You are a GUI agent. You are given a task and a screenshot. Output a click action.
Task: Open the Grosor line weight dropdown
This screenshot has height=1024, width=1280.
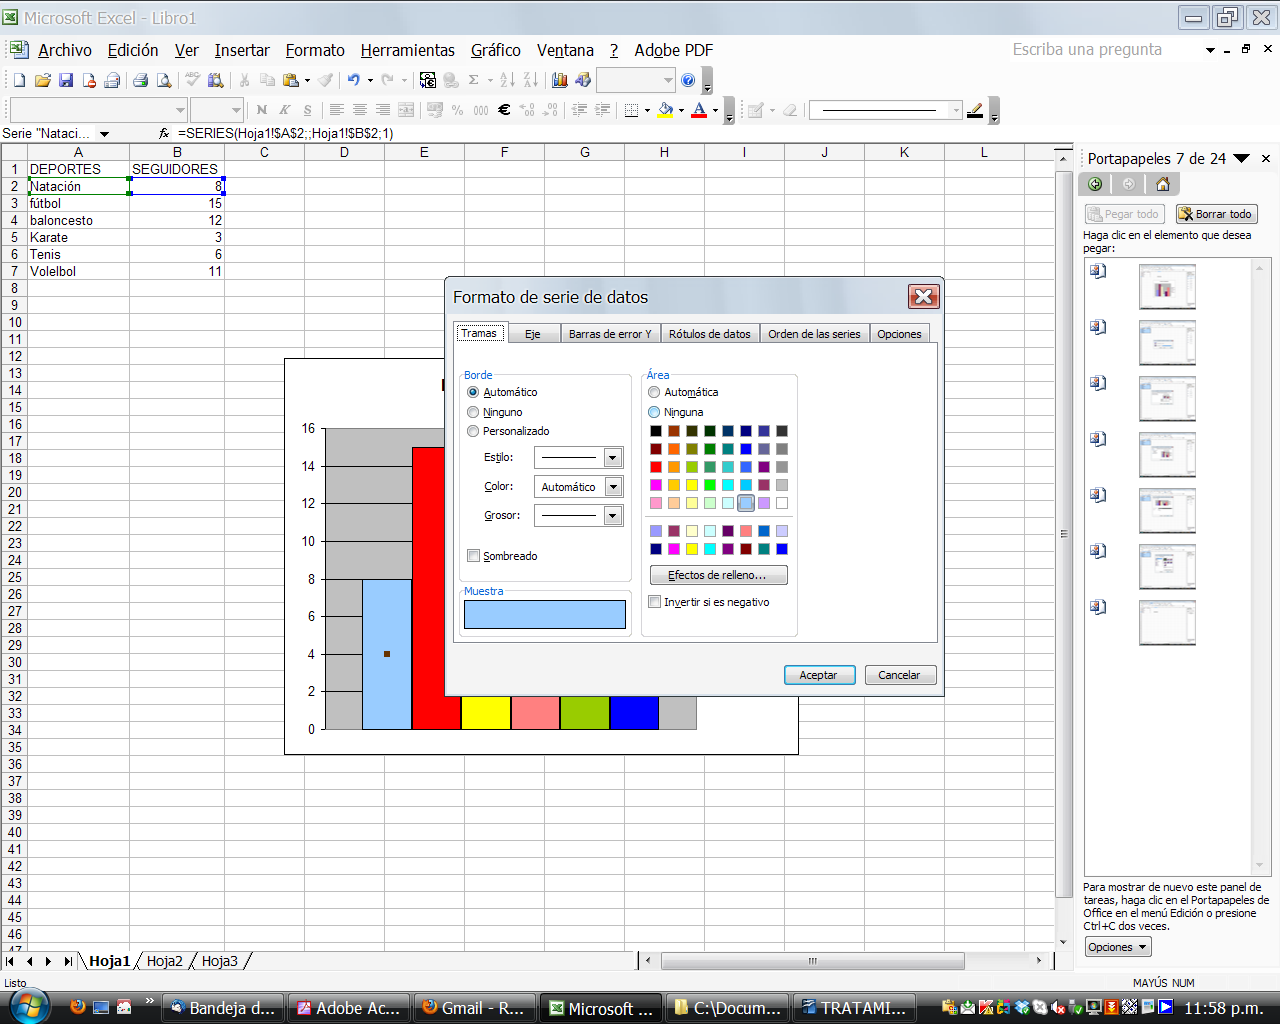tap(613, 516)
